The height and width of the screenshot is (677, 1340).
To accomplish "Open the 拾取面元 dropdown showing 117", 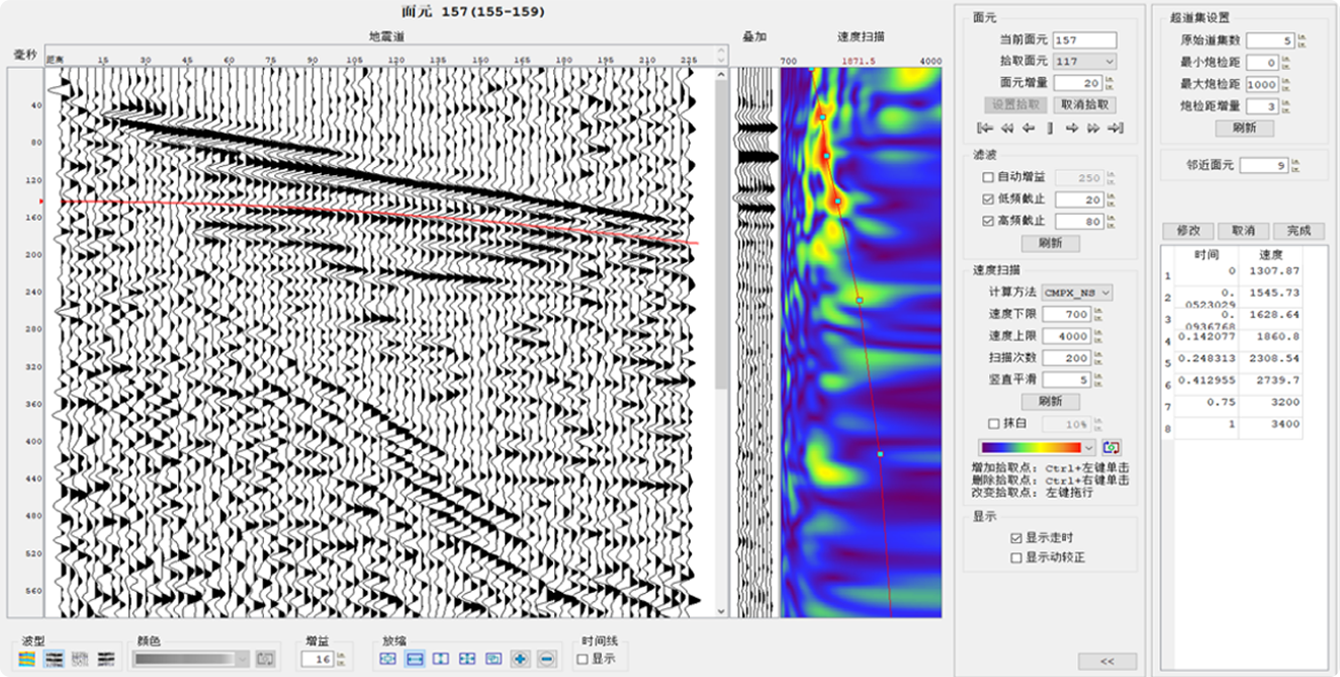I will [1085, 62].
